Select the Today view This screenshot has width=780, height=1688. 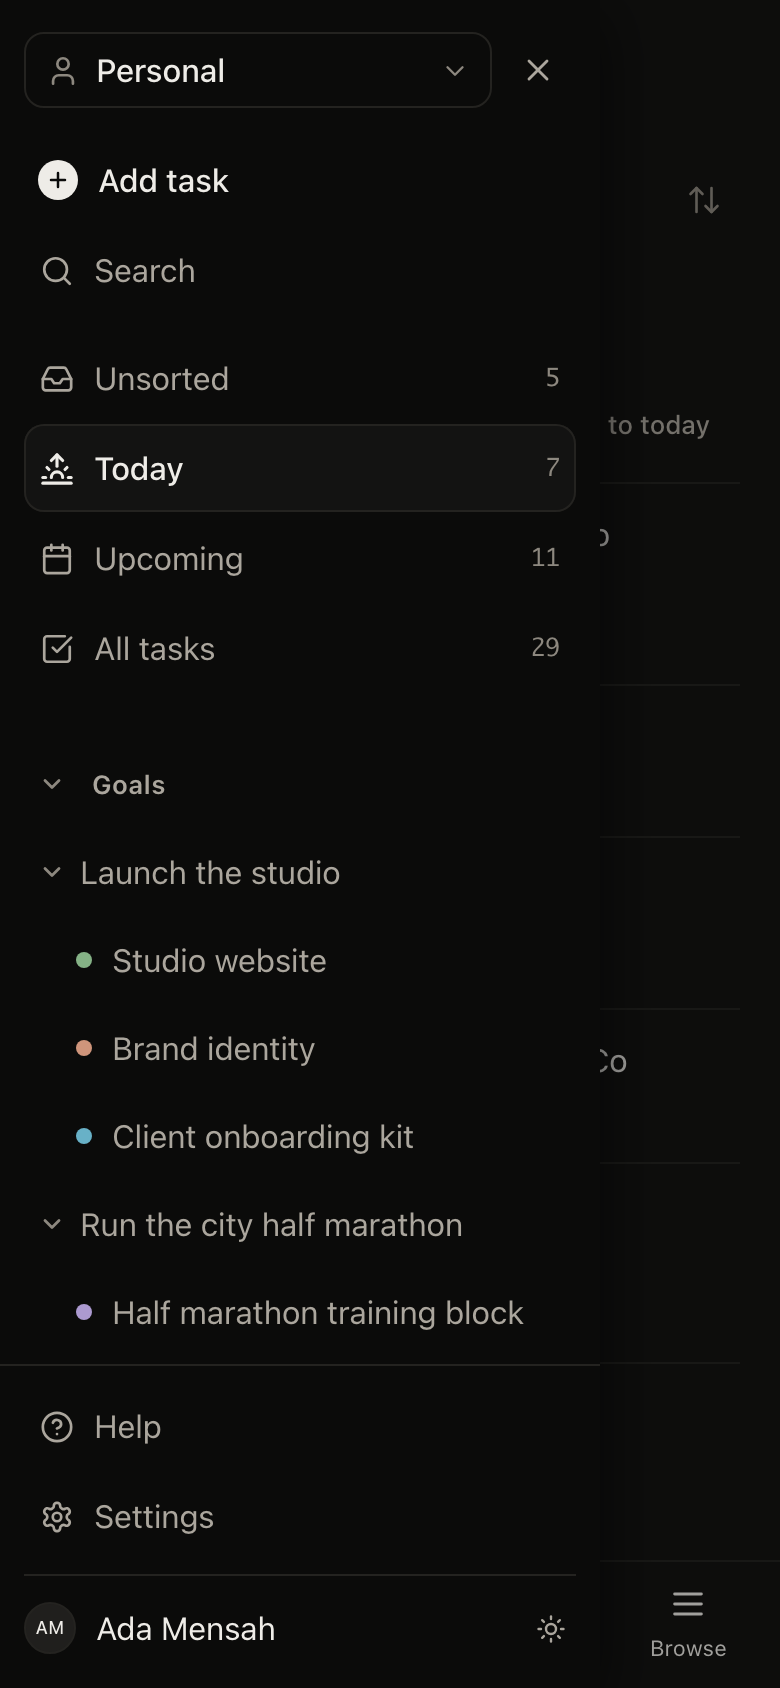300,468
